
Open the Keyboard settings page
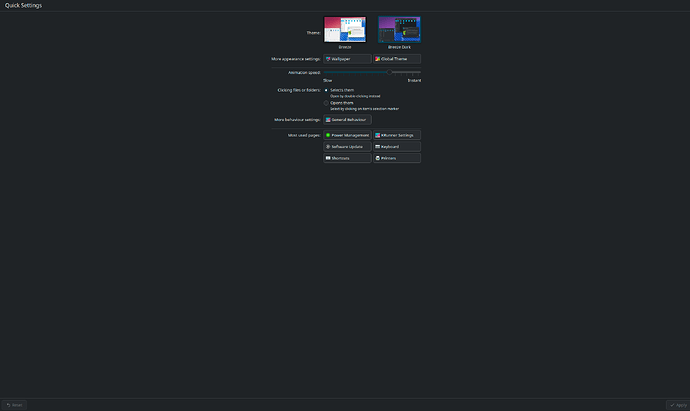(x=396, y=146)
